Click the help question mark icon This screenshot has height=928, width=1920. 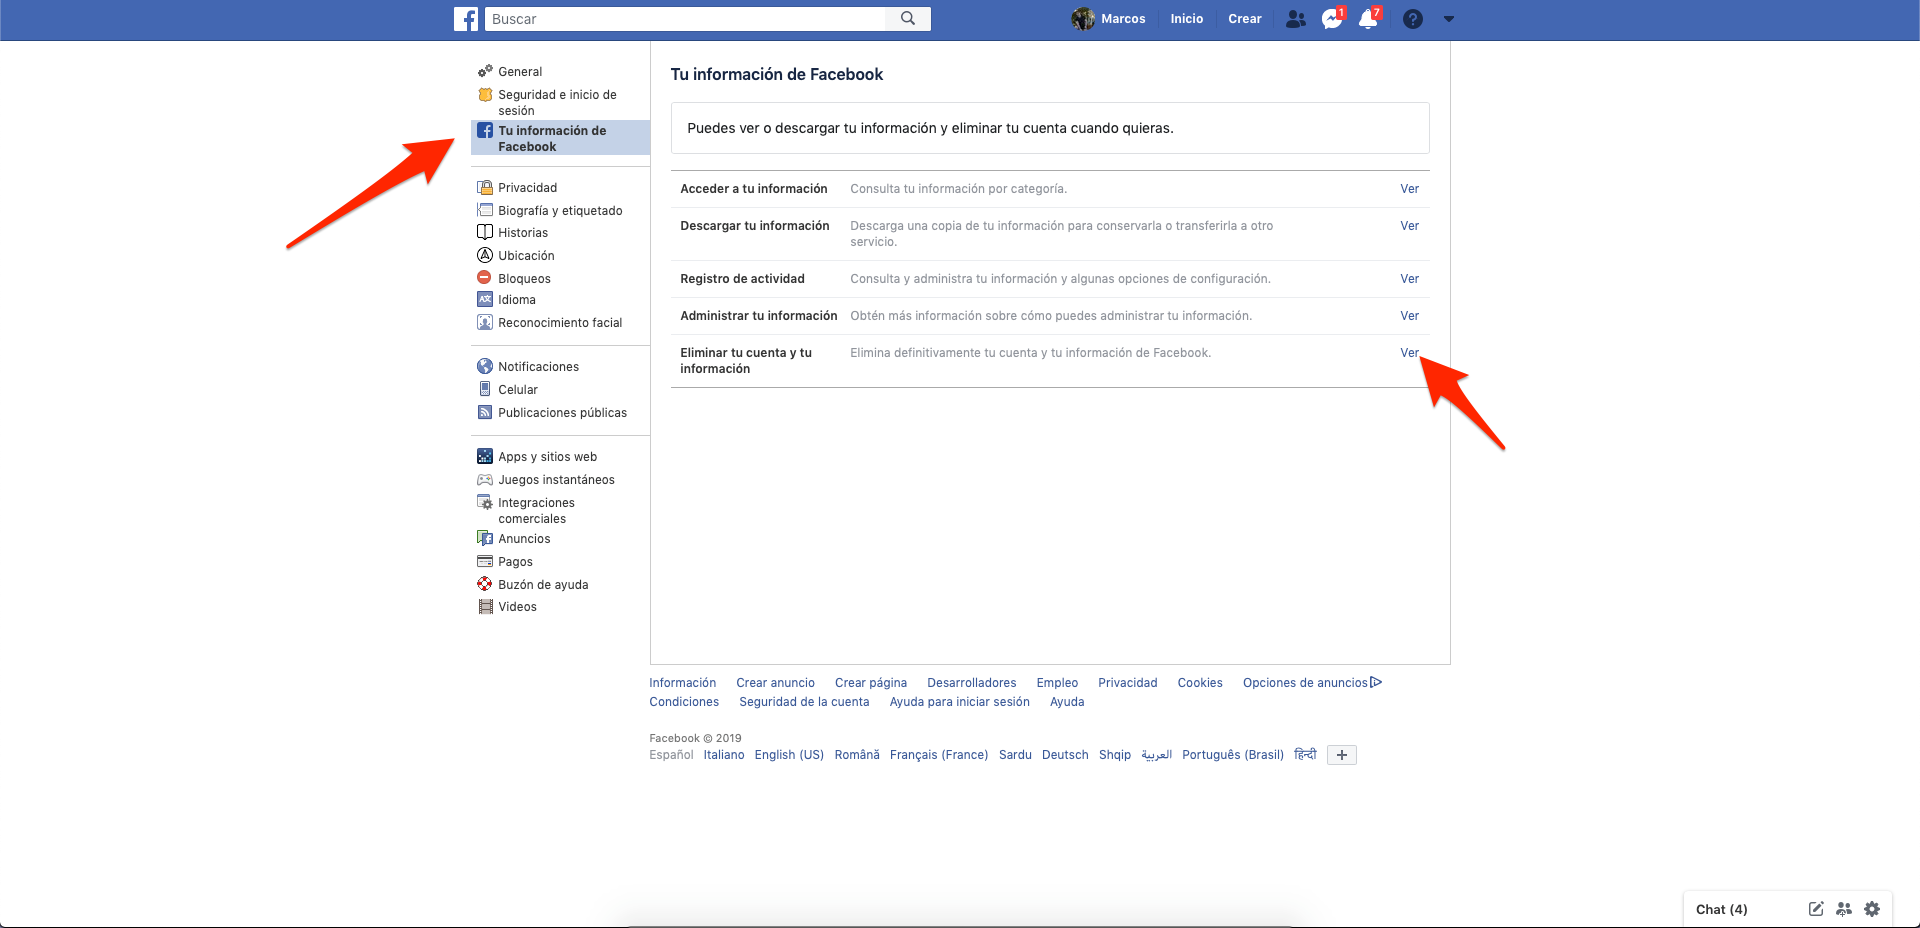(x=1412, y=19)
